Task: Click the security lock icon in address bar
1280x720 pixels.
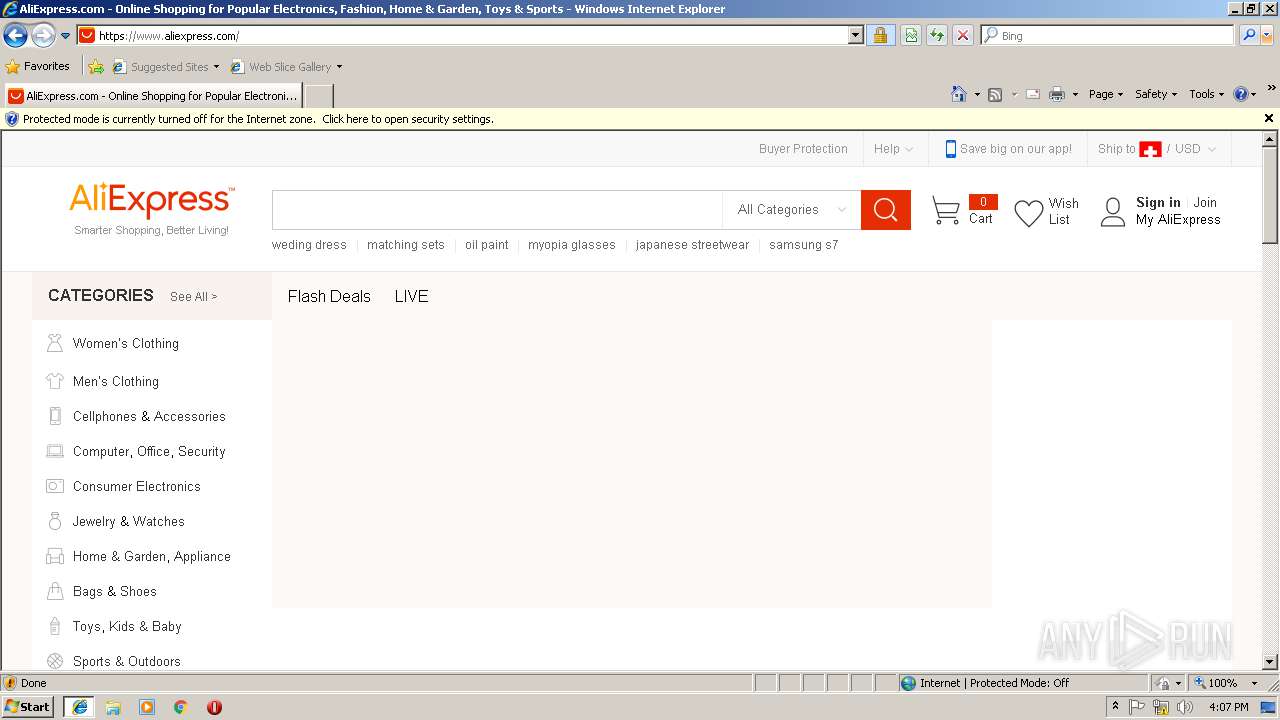Action: [880, 35]
